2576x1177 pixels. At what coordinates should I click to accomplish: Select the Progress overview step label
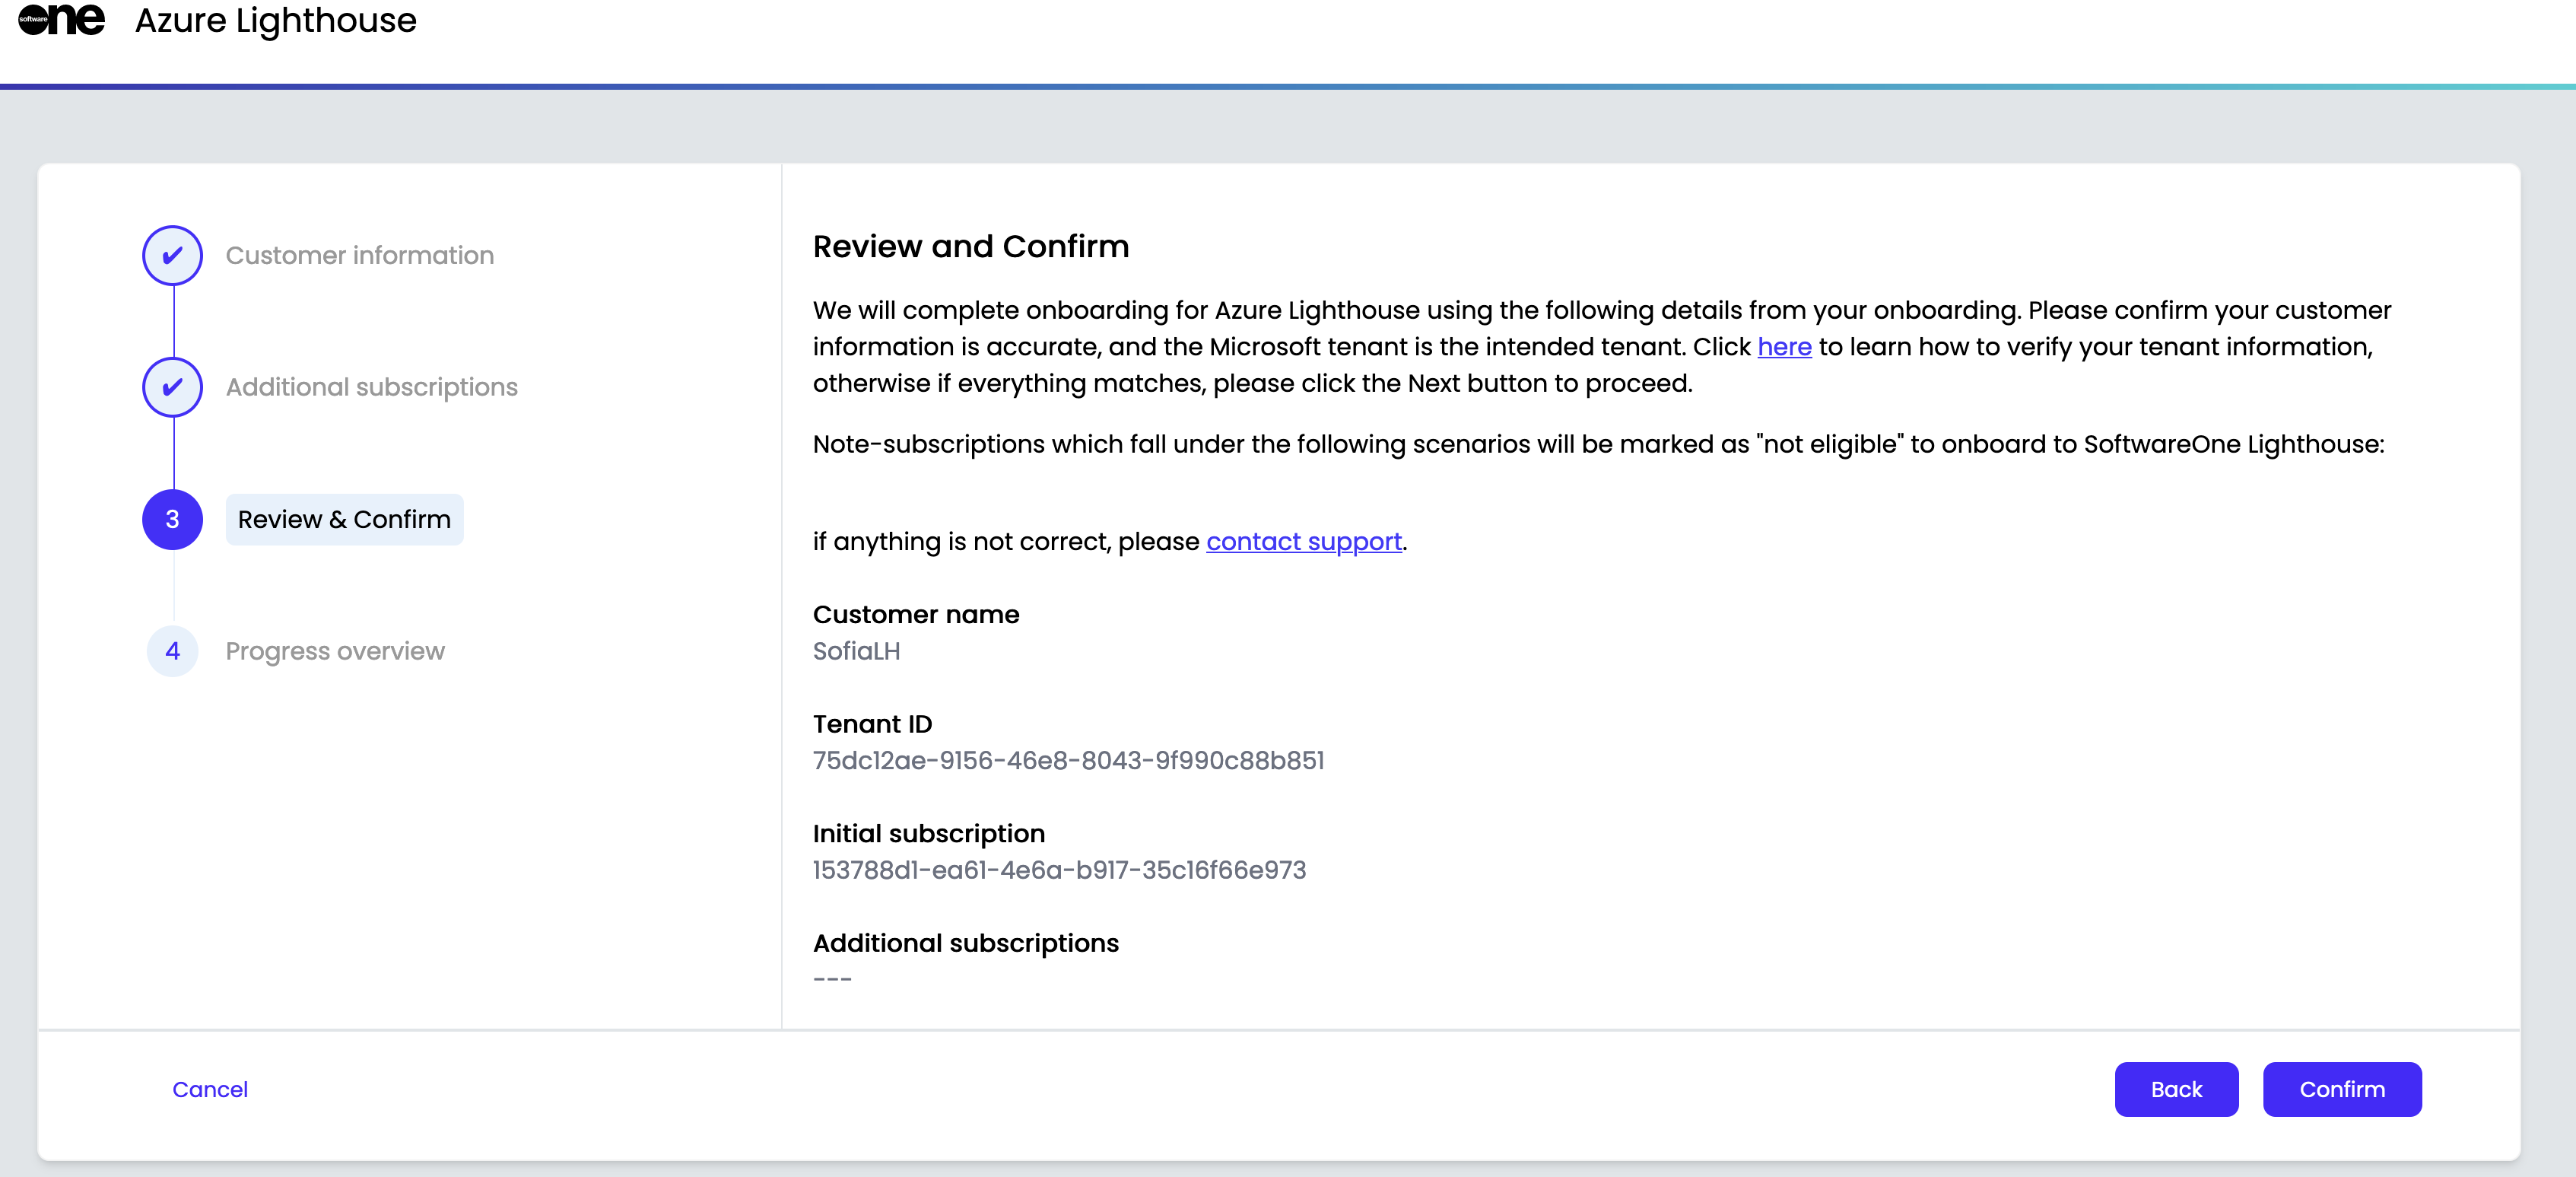tap(334, 651)
